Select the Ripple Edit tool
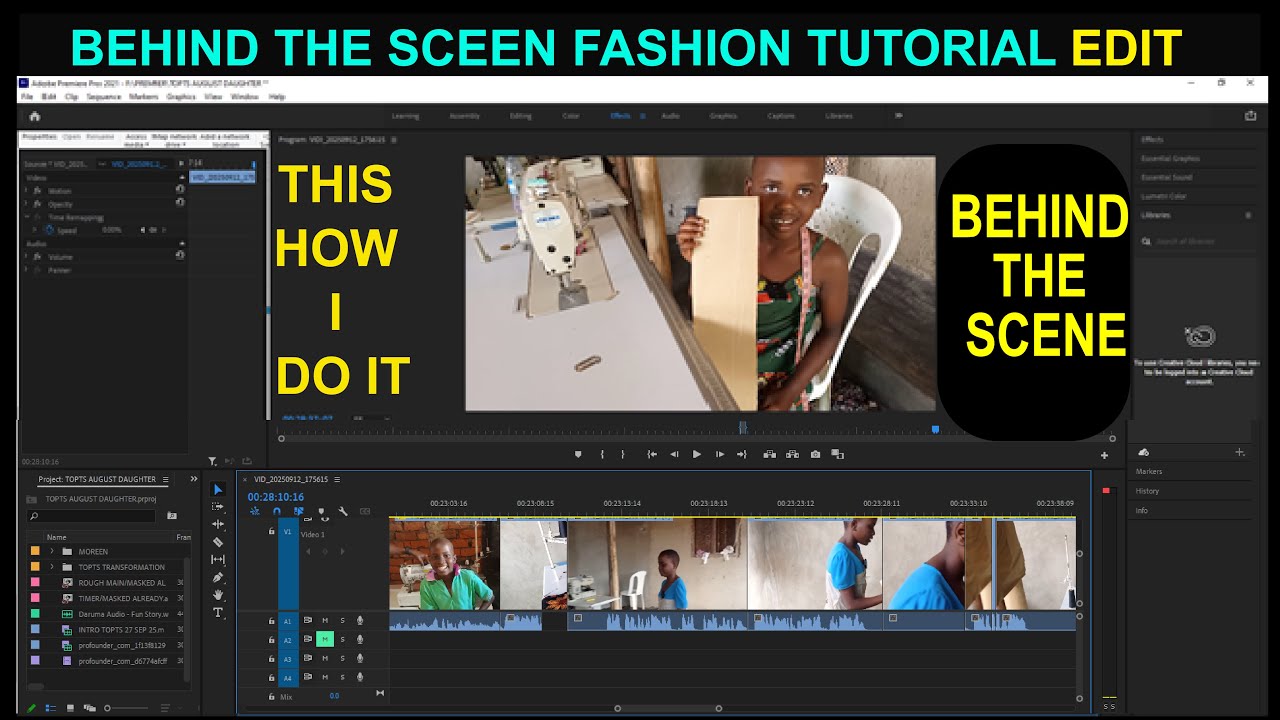 tap(218, 524)
